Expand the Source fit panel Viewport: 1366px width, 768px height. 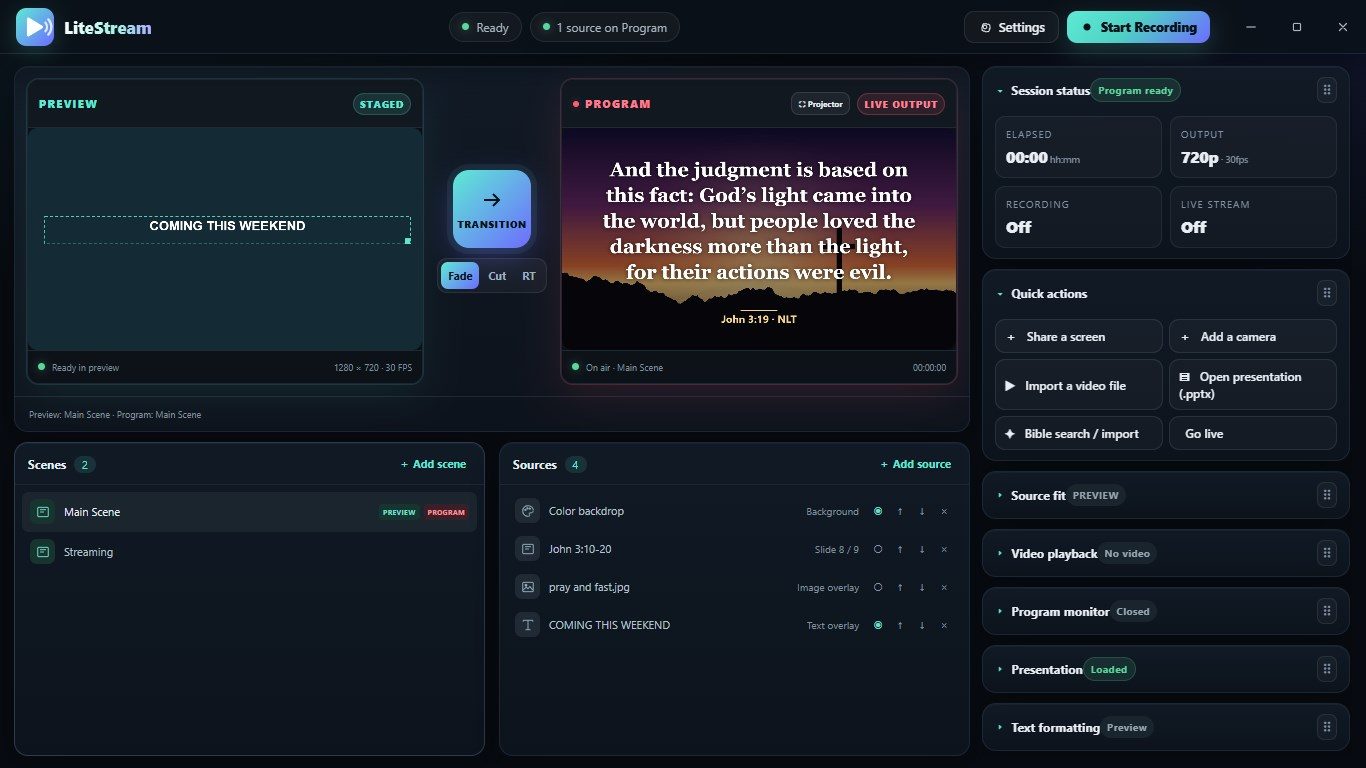tap(1000, 496)
